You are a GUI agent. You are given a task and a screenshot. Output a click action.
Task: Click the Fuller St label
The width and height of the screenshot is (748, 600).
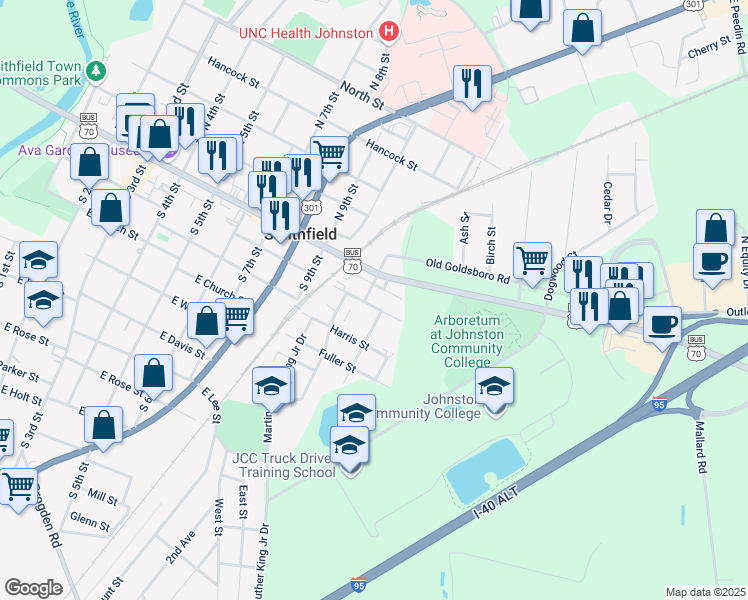tap(337, 360)
